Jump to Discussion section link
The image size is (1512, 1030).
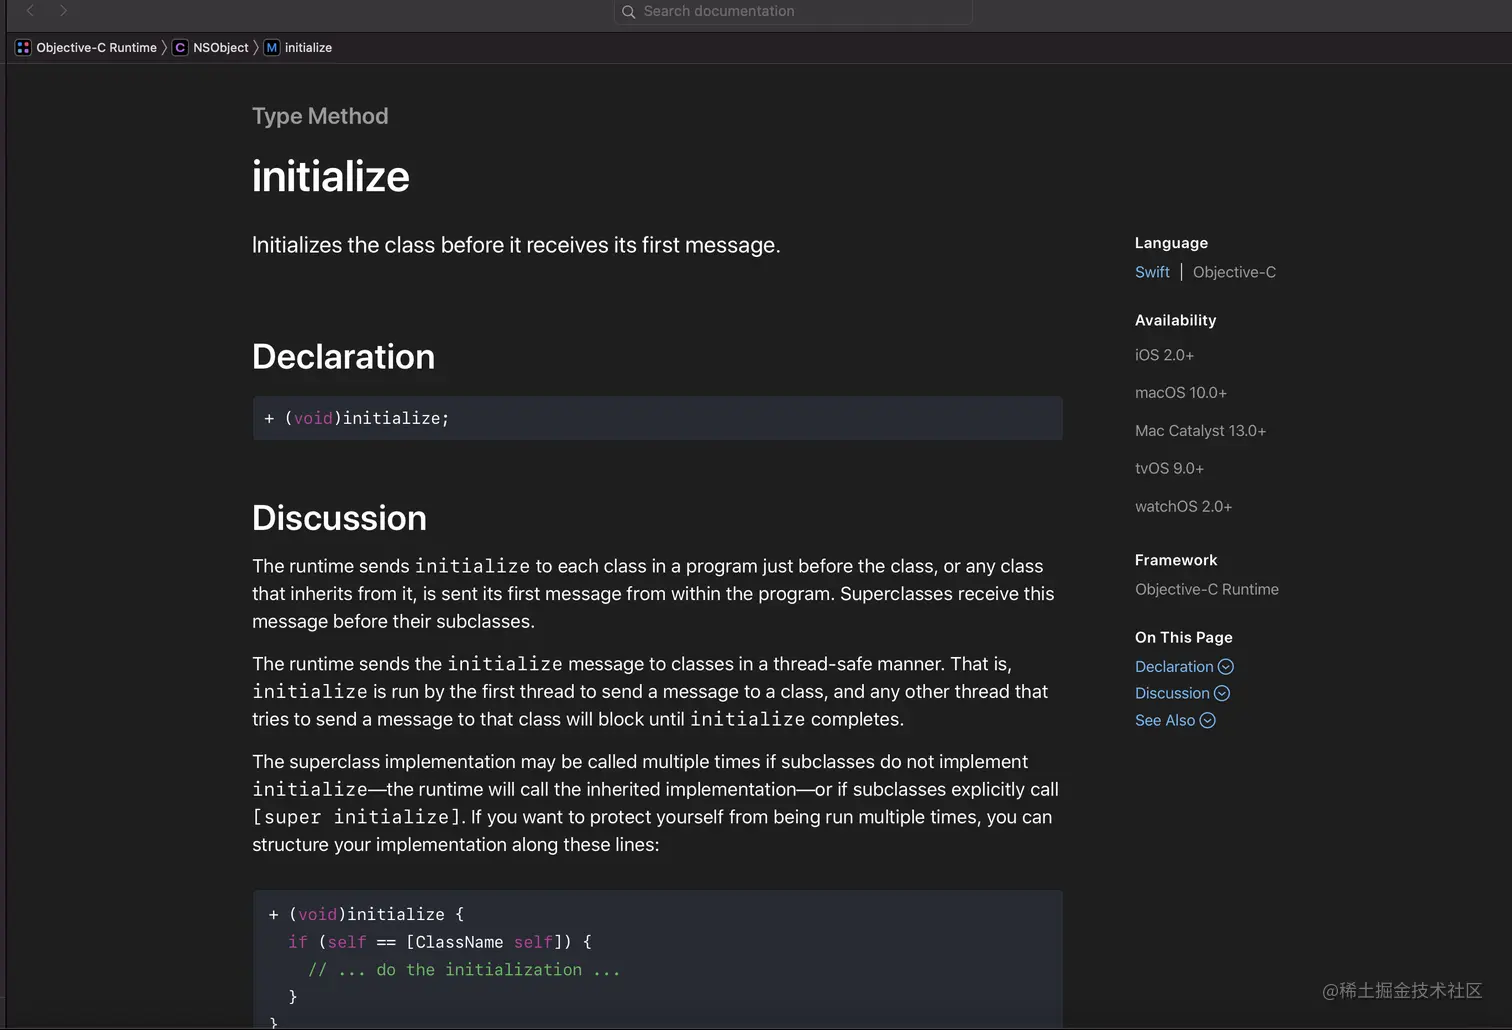pos(1172,693)
